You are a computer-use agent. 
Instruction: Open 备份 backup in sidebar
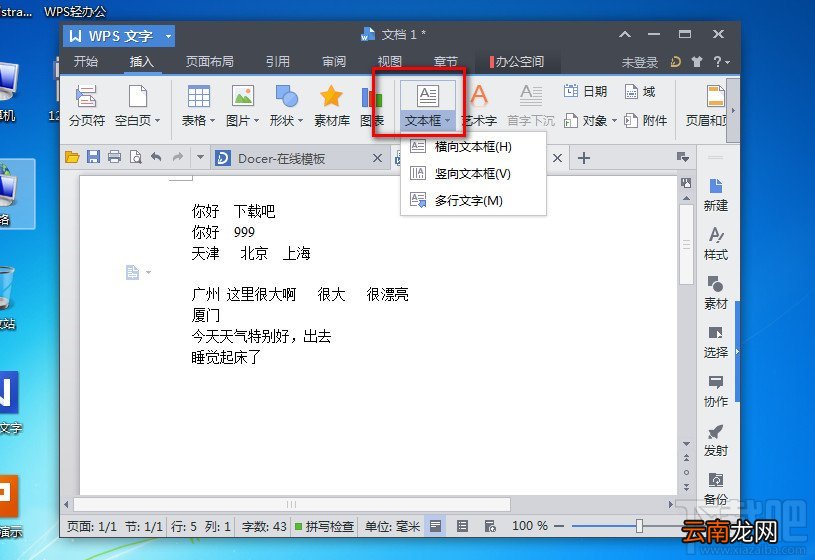point(716,489)
